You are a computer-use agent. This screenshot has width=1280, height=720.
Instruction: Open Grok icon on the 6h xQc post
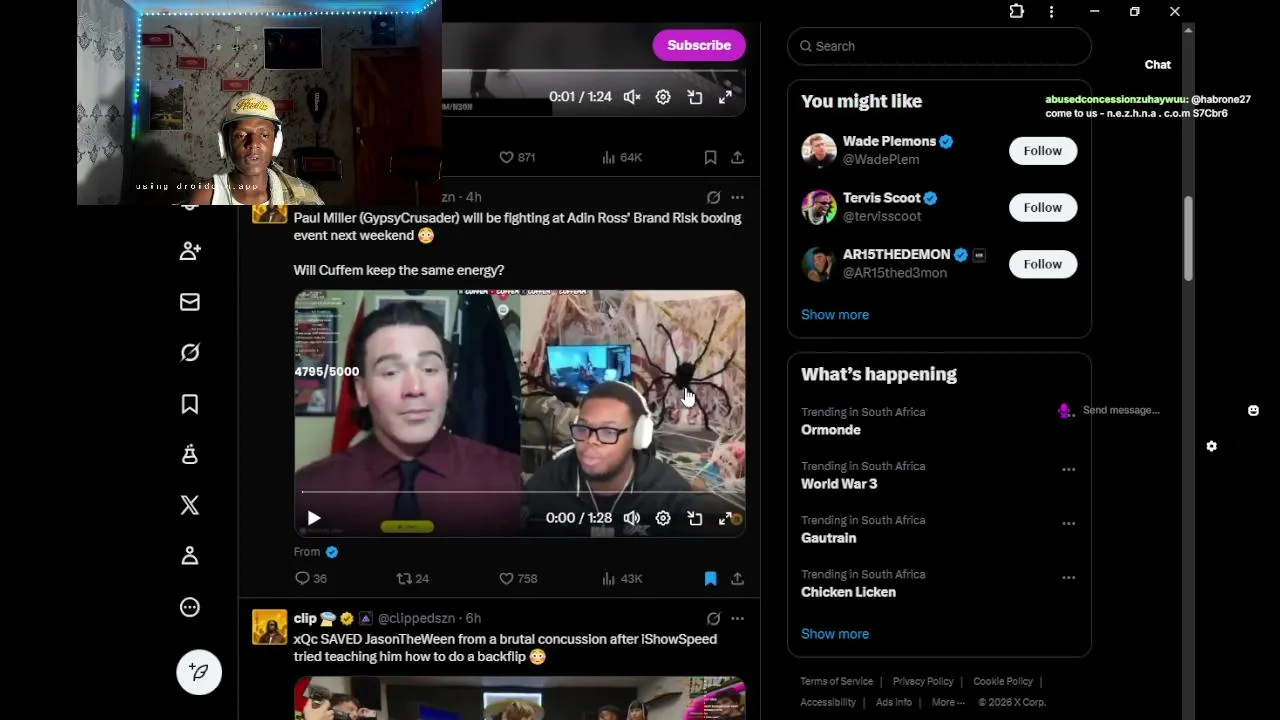pos(713,618)
